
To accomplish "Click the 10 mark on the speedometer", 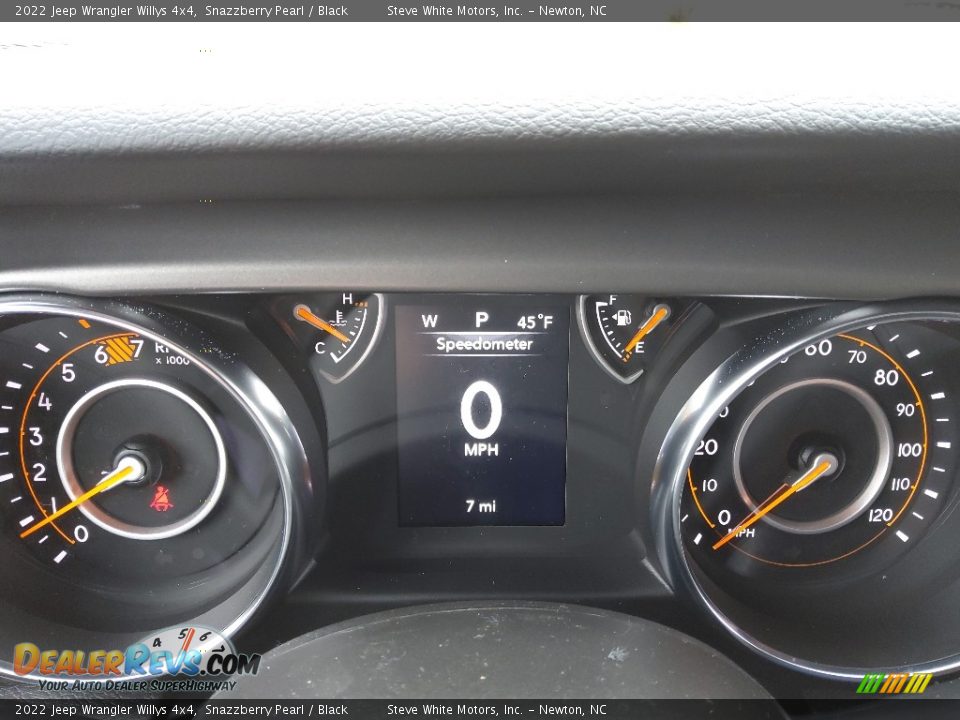I will (710, 486).
